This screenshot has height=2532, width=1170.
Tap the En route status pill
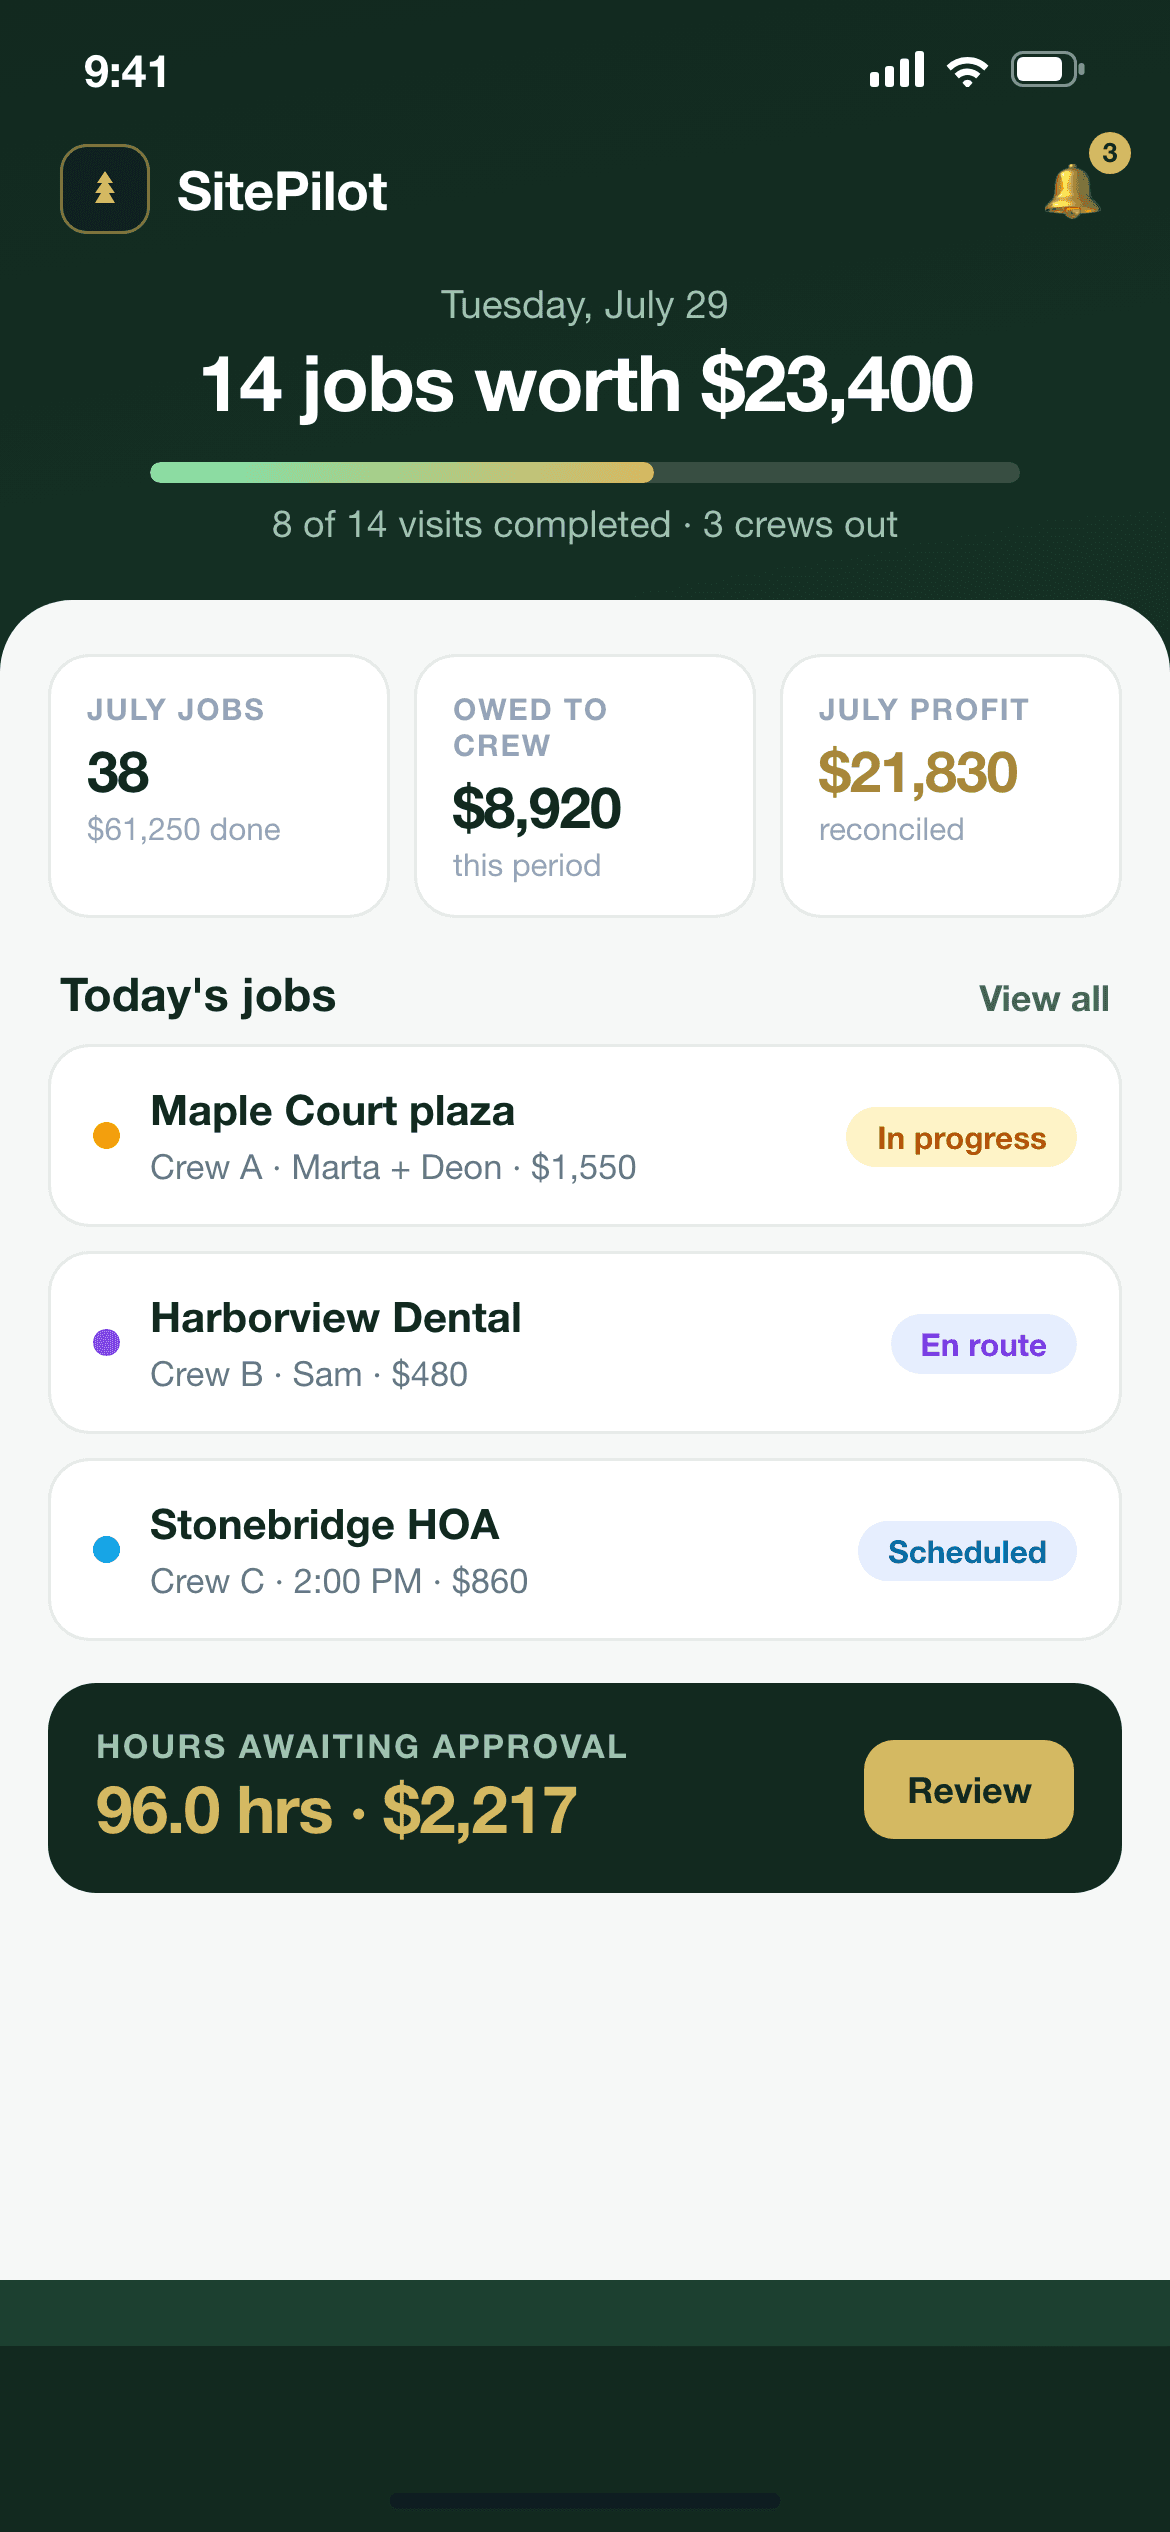click(983, 1344)
